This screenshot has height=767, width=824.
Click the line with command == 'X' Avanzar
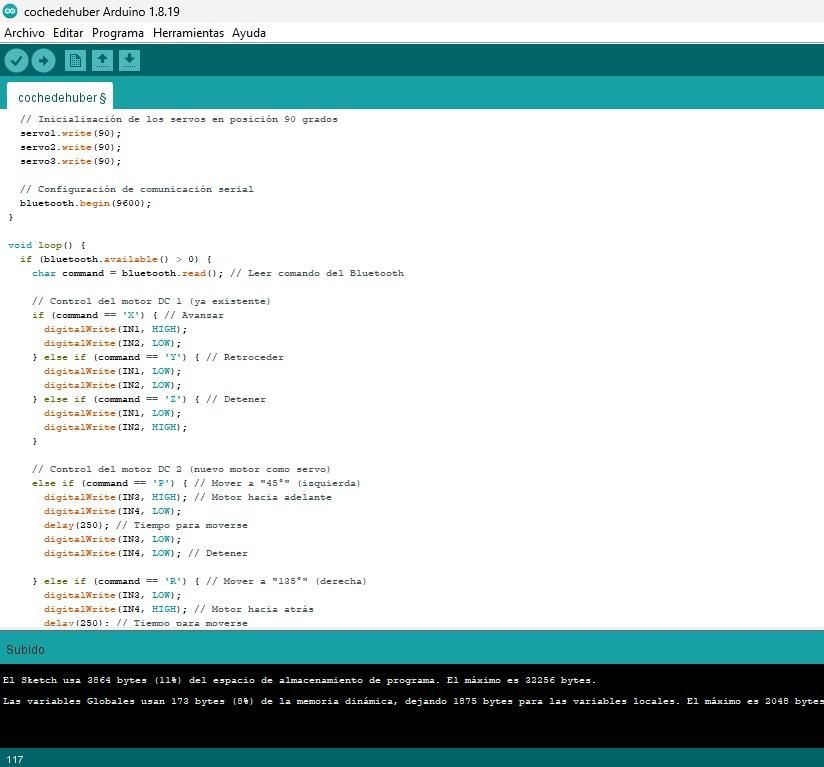click(x=128, y=315)
